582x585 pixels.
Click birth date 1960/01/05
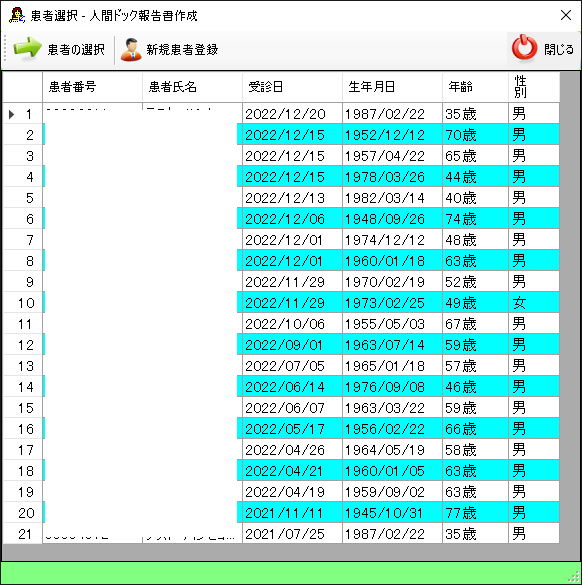pyautogui.click(x=392, y=471)
